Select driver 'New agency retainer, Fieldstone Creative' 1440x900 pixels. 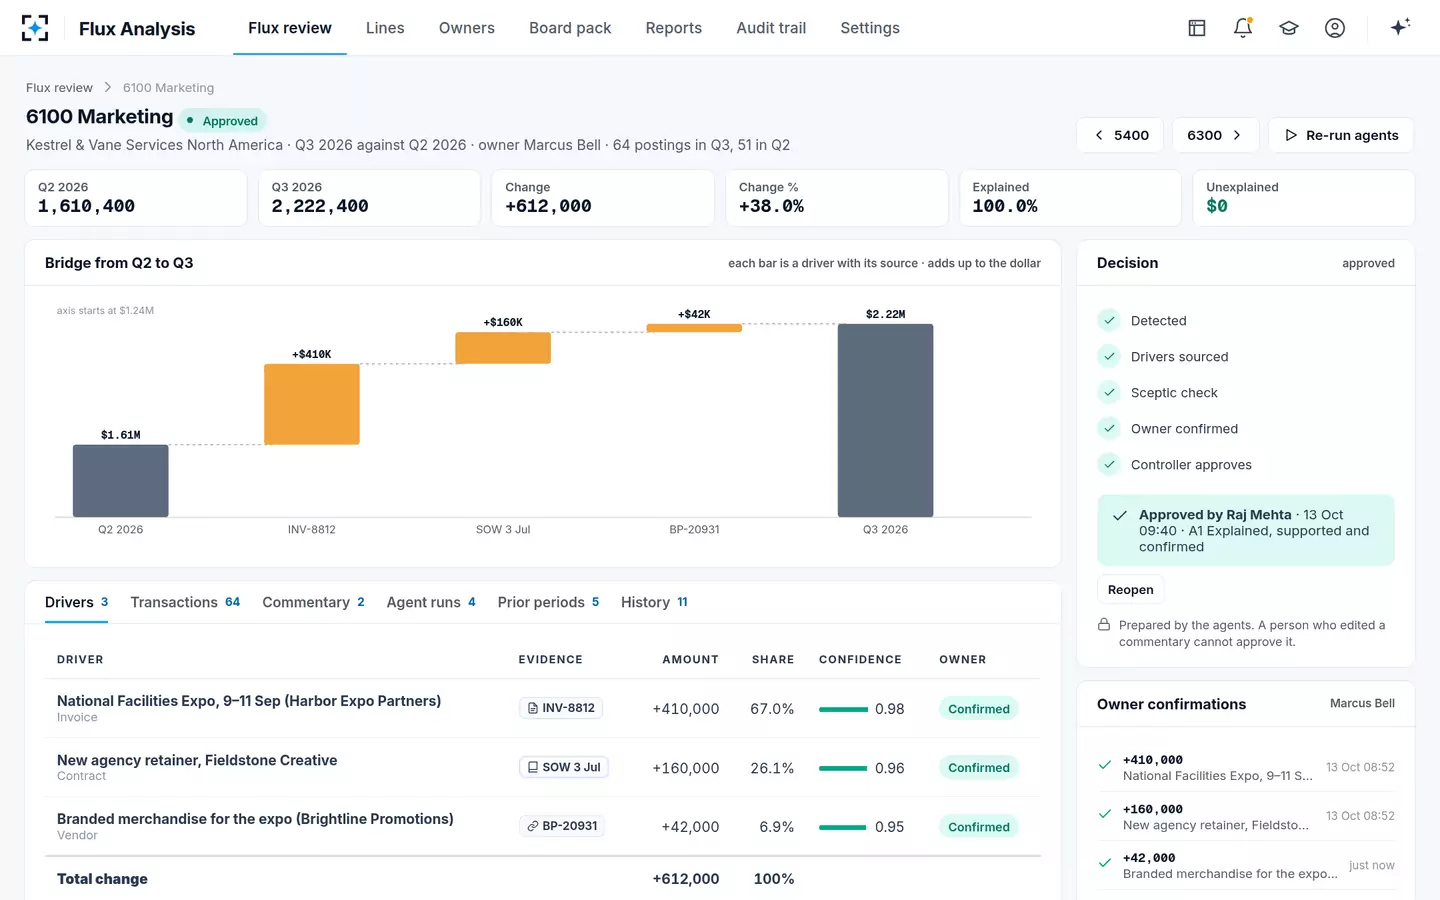coord(197,760)
